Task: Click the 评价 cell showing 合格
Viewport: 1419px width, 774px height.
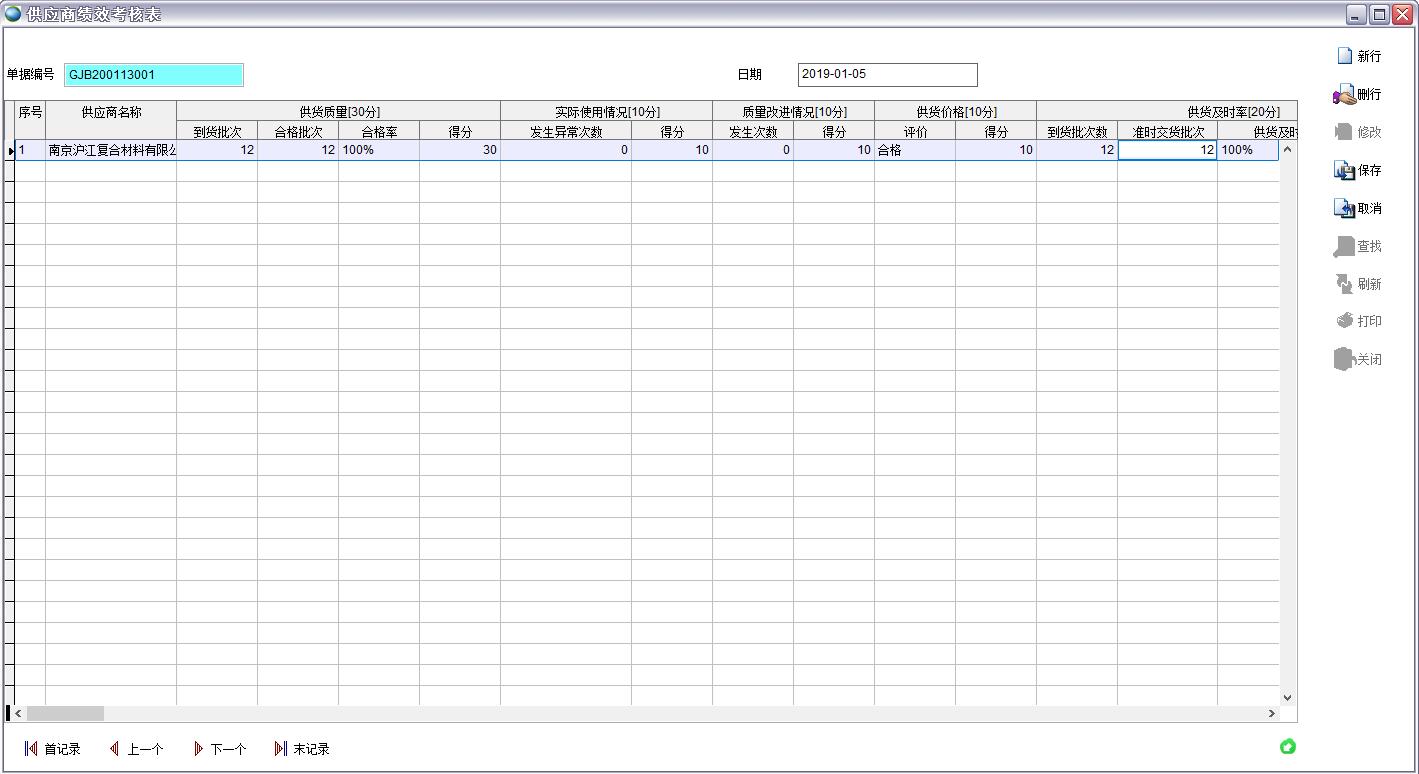Action: coord(914,150)
